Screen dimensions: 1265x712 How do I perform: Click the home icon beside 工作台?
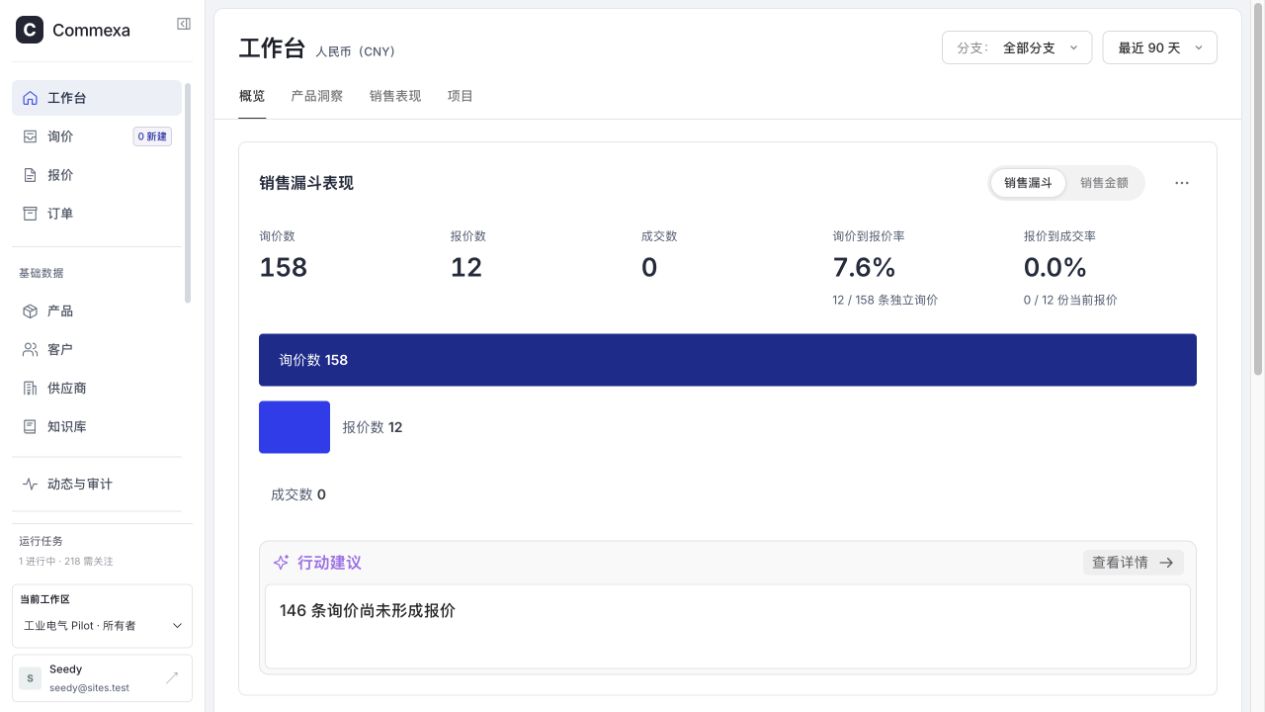pos(30,98)
